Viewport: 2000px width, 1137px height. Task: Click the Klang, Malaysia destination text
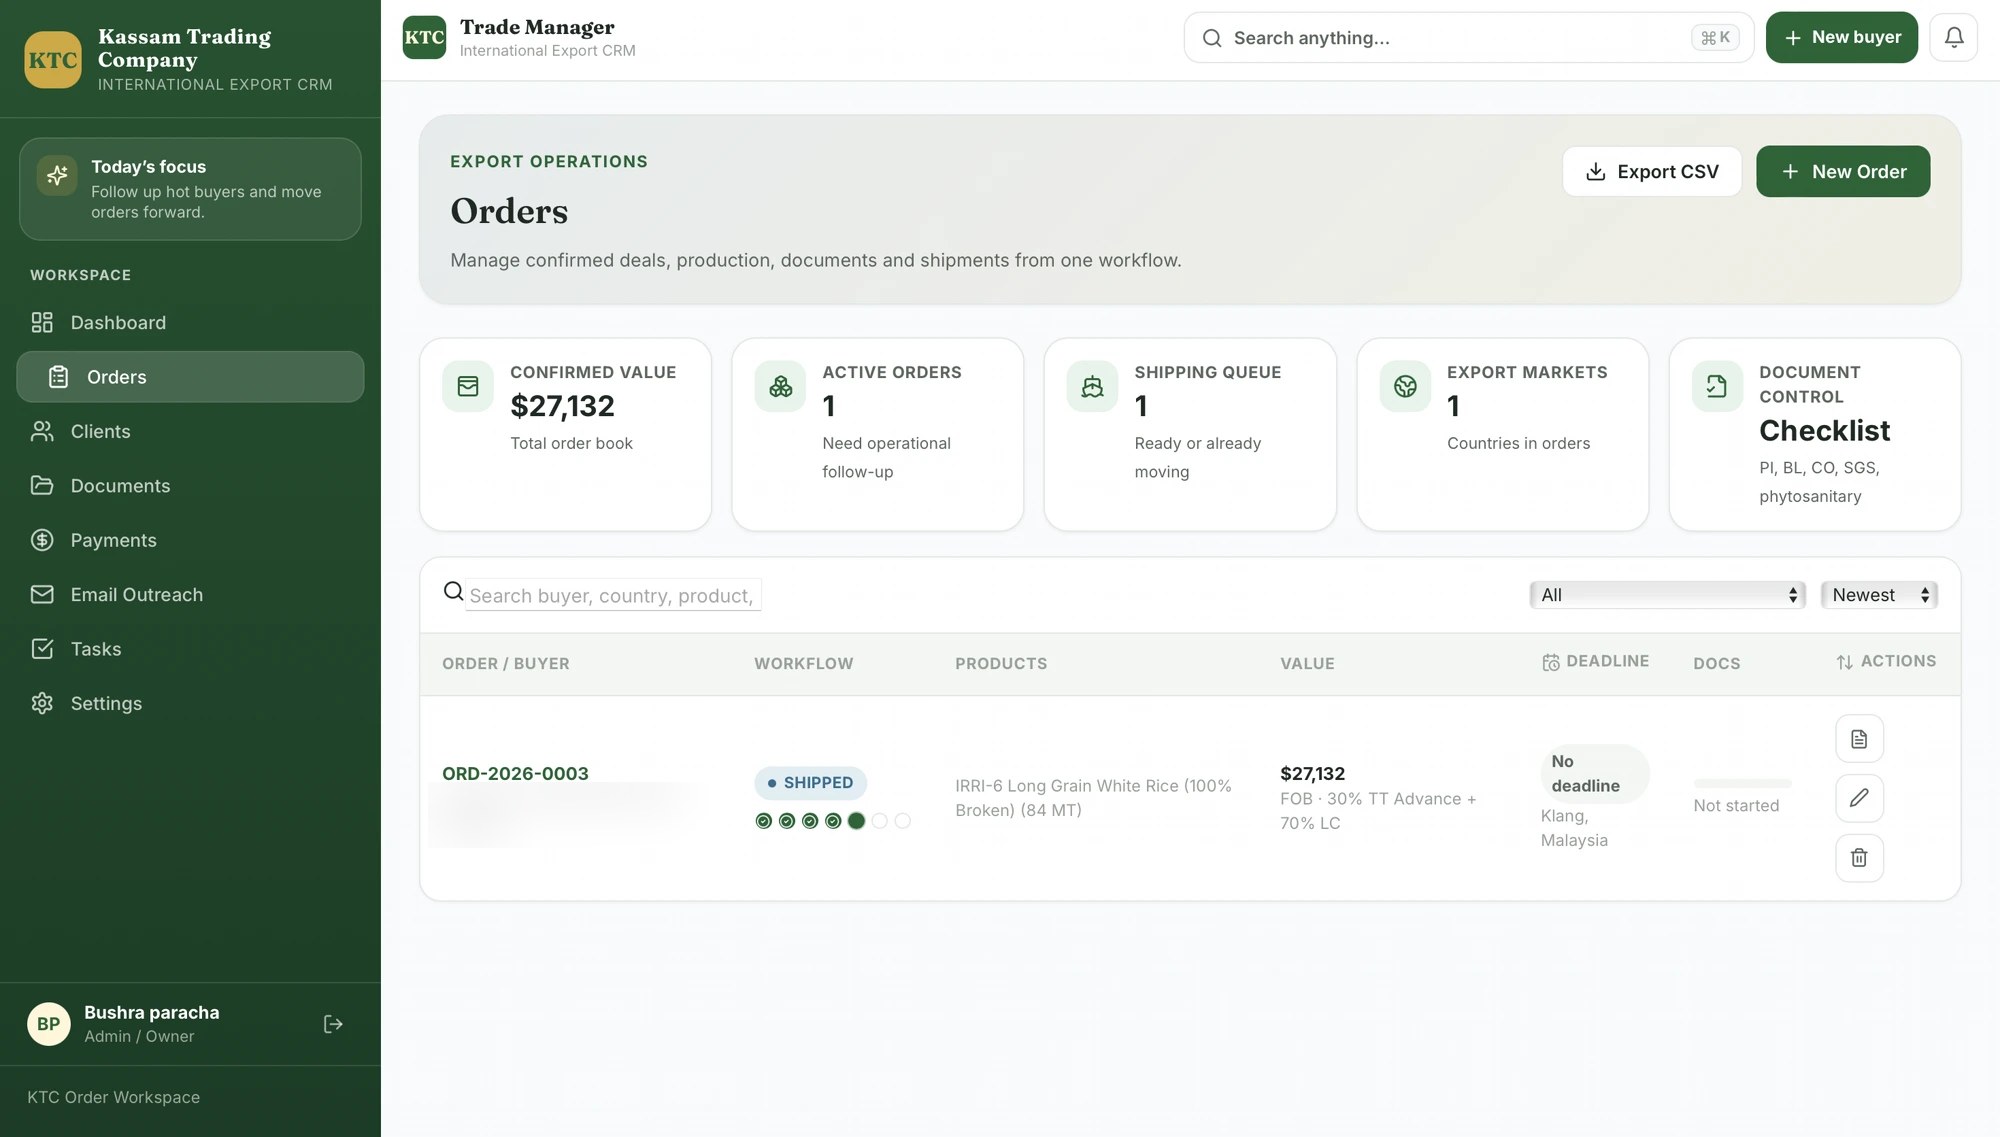(1574, 828)
